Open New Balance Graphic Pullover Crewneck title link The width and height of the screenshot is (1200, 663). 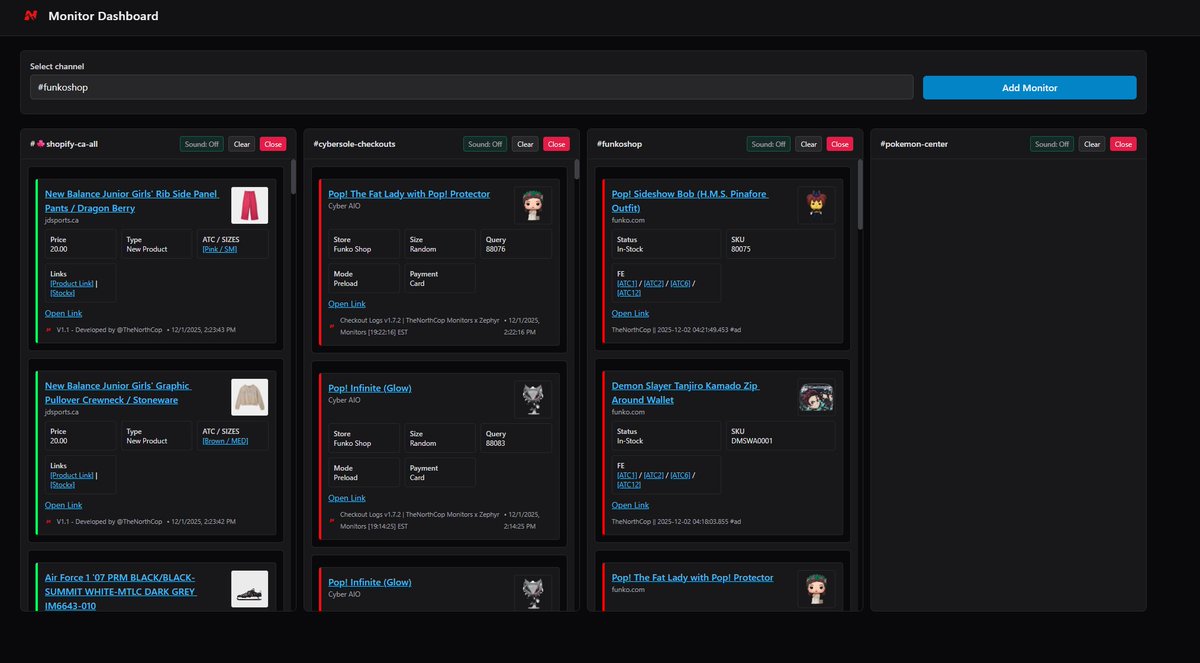[x=118, y=392]
